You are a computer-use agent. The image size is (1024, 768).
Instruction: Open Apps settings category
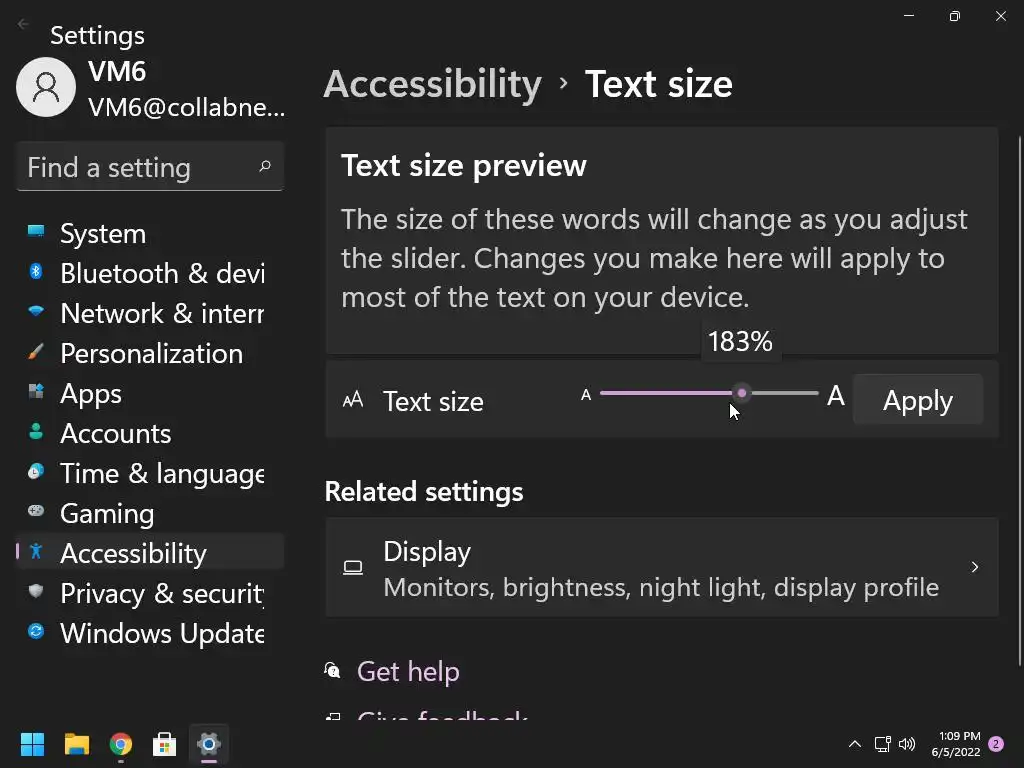point(91,393)
